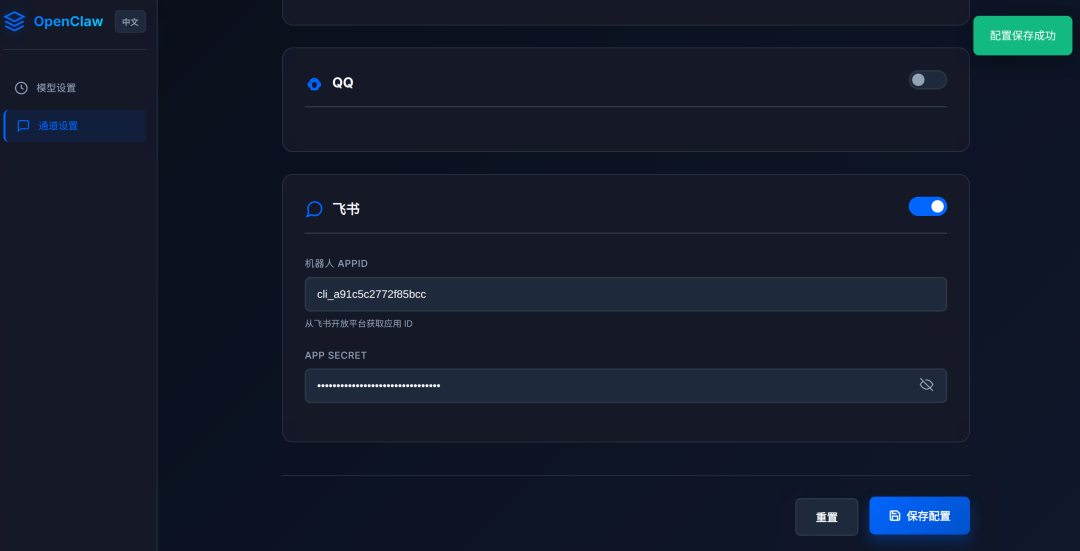
Task: Enable the QQ channel toggle
Action: (x=927, y=80)
